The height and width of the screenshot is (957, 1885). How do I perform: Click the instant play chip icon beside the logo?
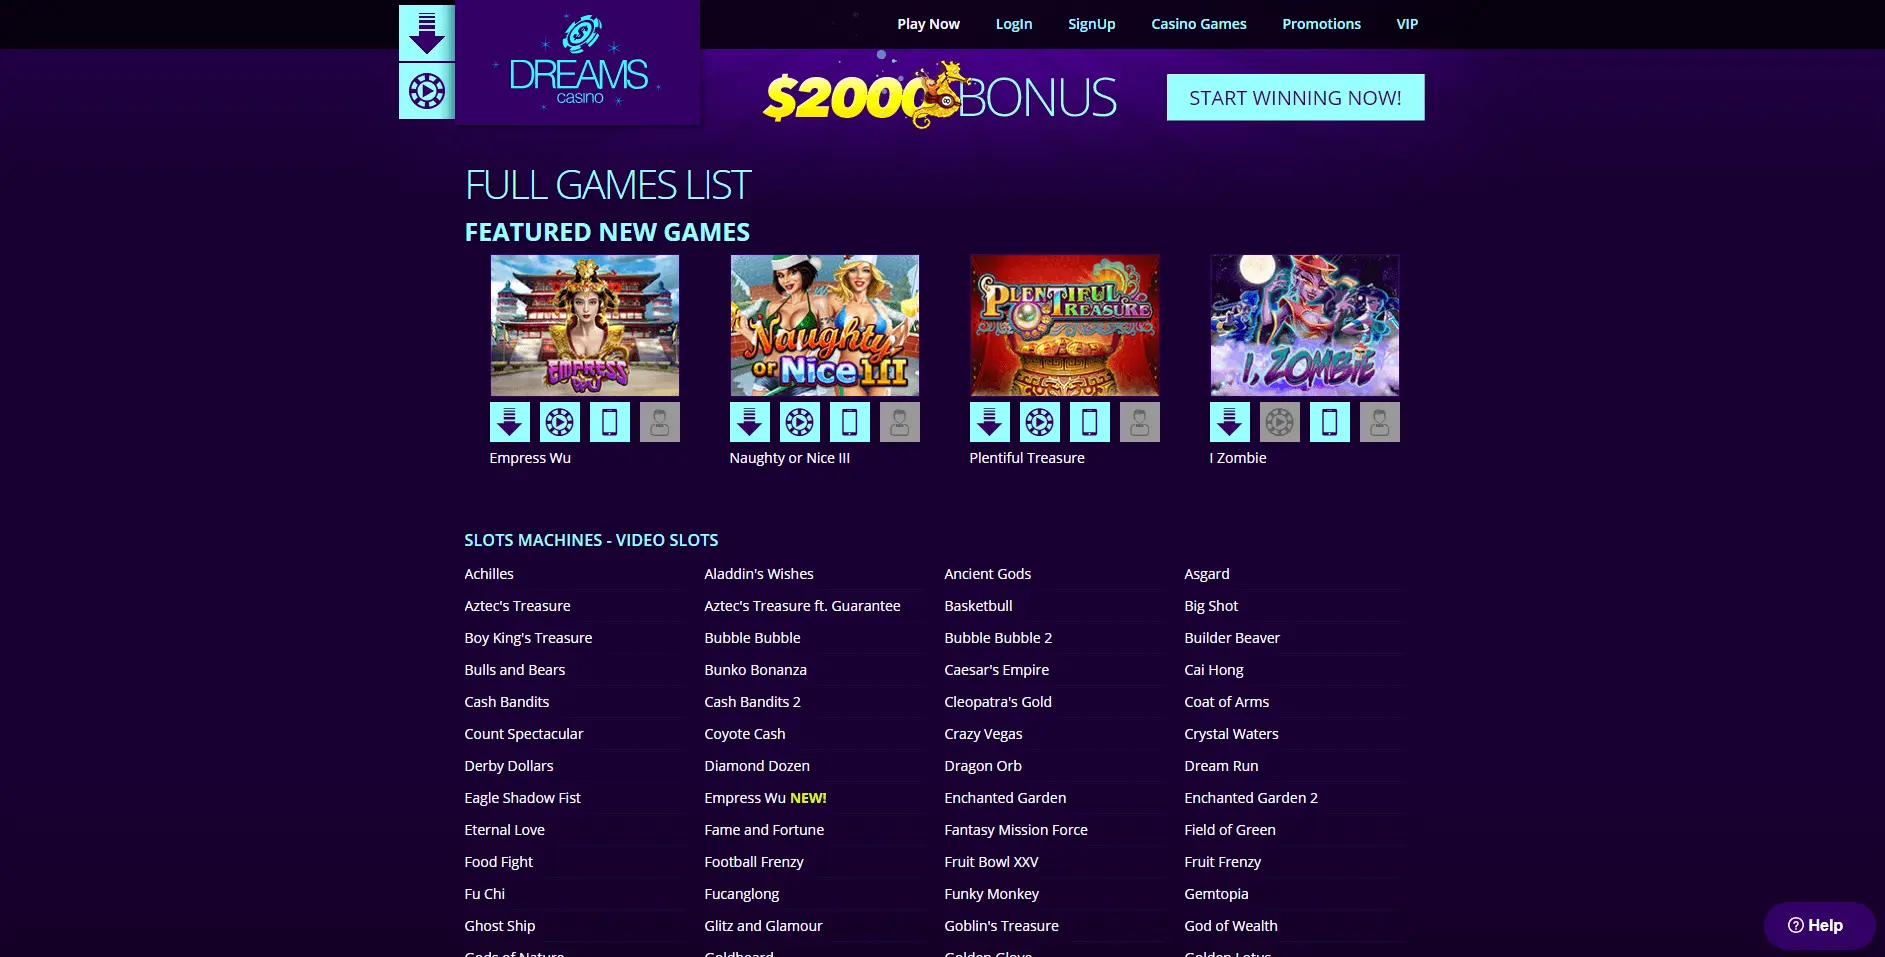(427, 91)
